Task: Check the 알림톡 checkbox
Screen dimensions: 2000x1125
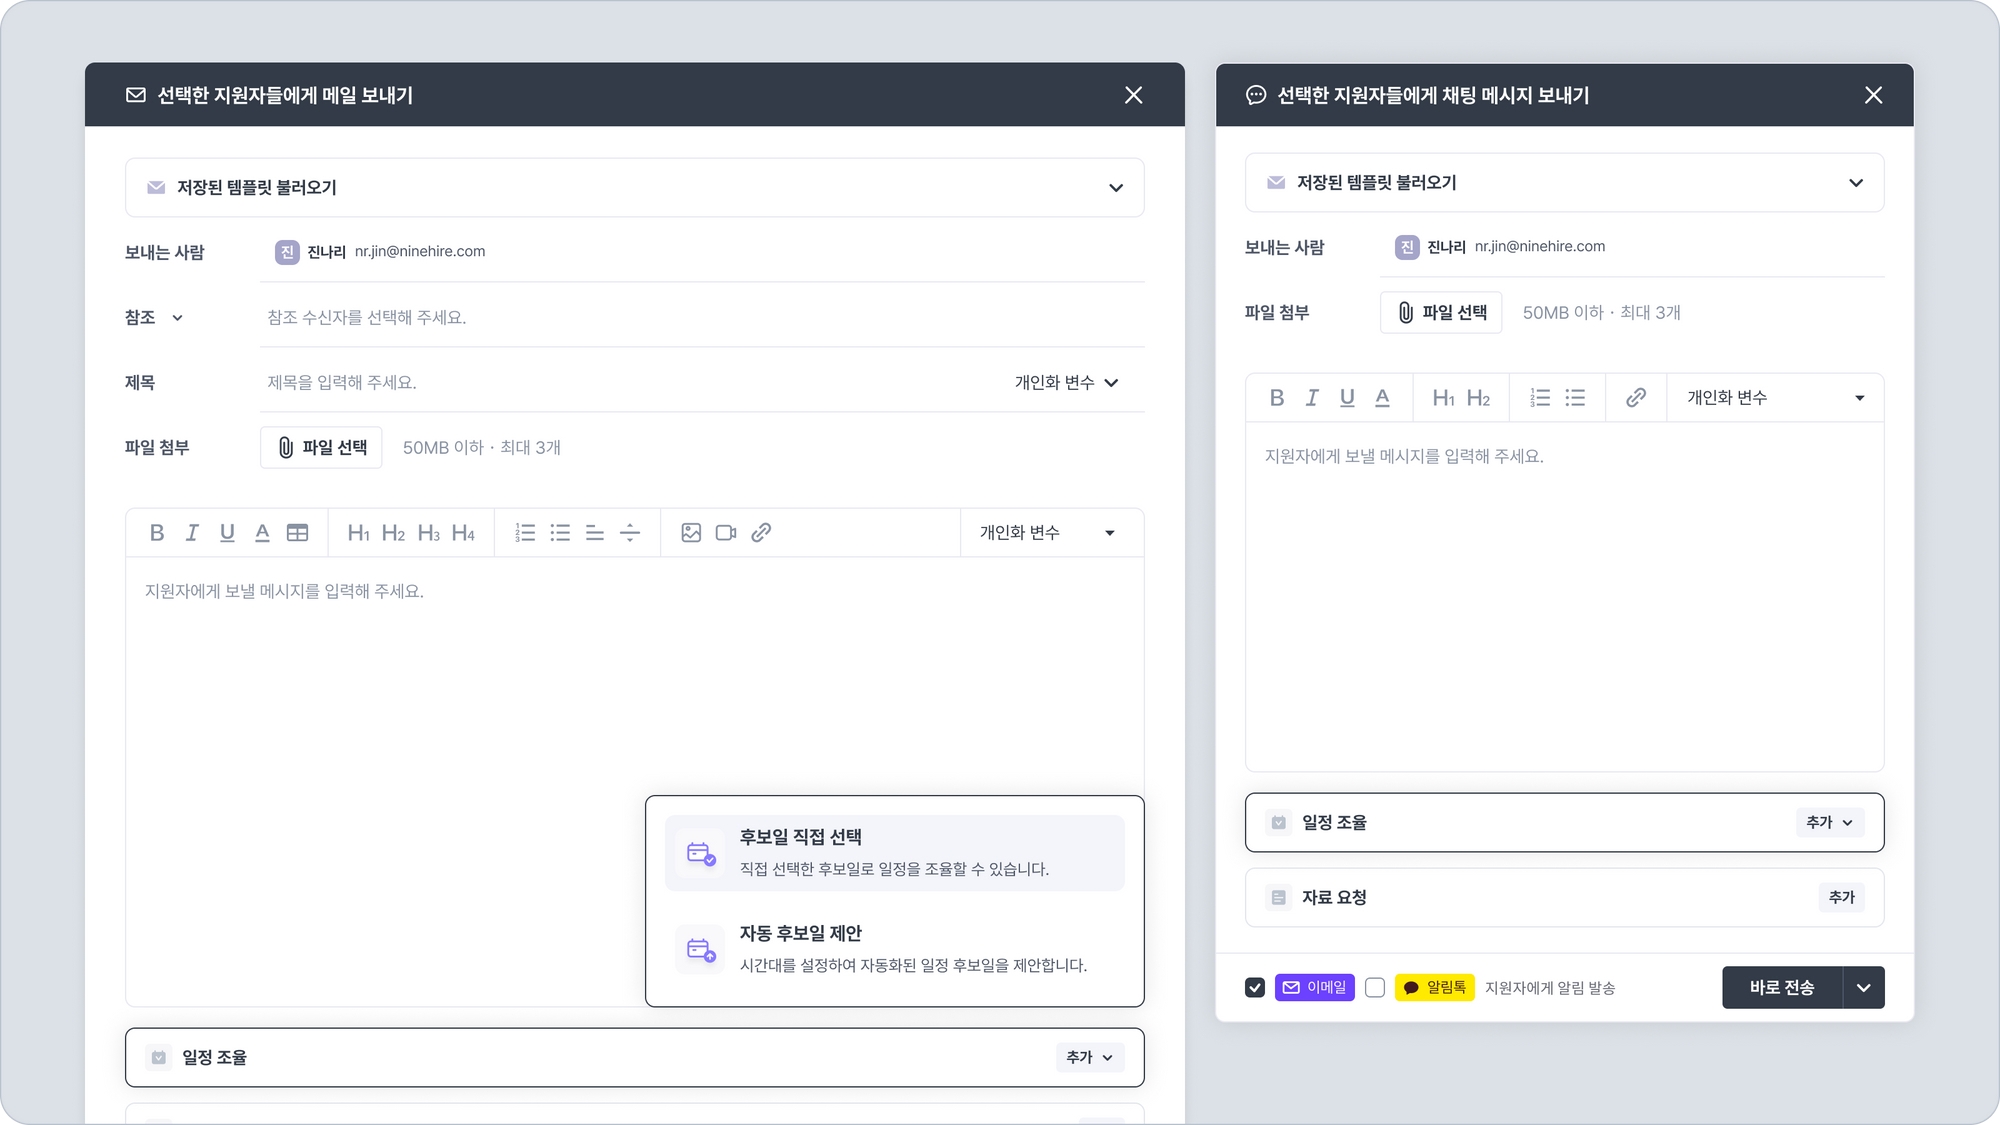Action: click(1375, 988)
